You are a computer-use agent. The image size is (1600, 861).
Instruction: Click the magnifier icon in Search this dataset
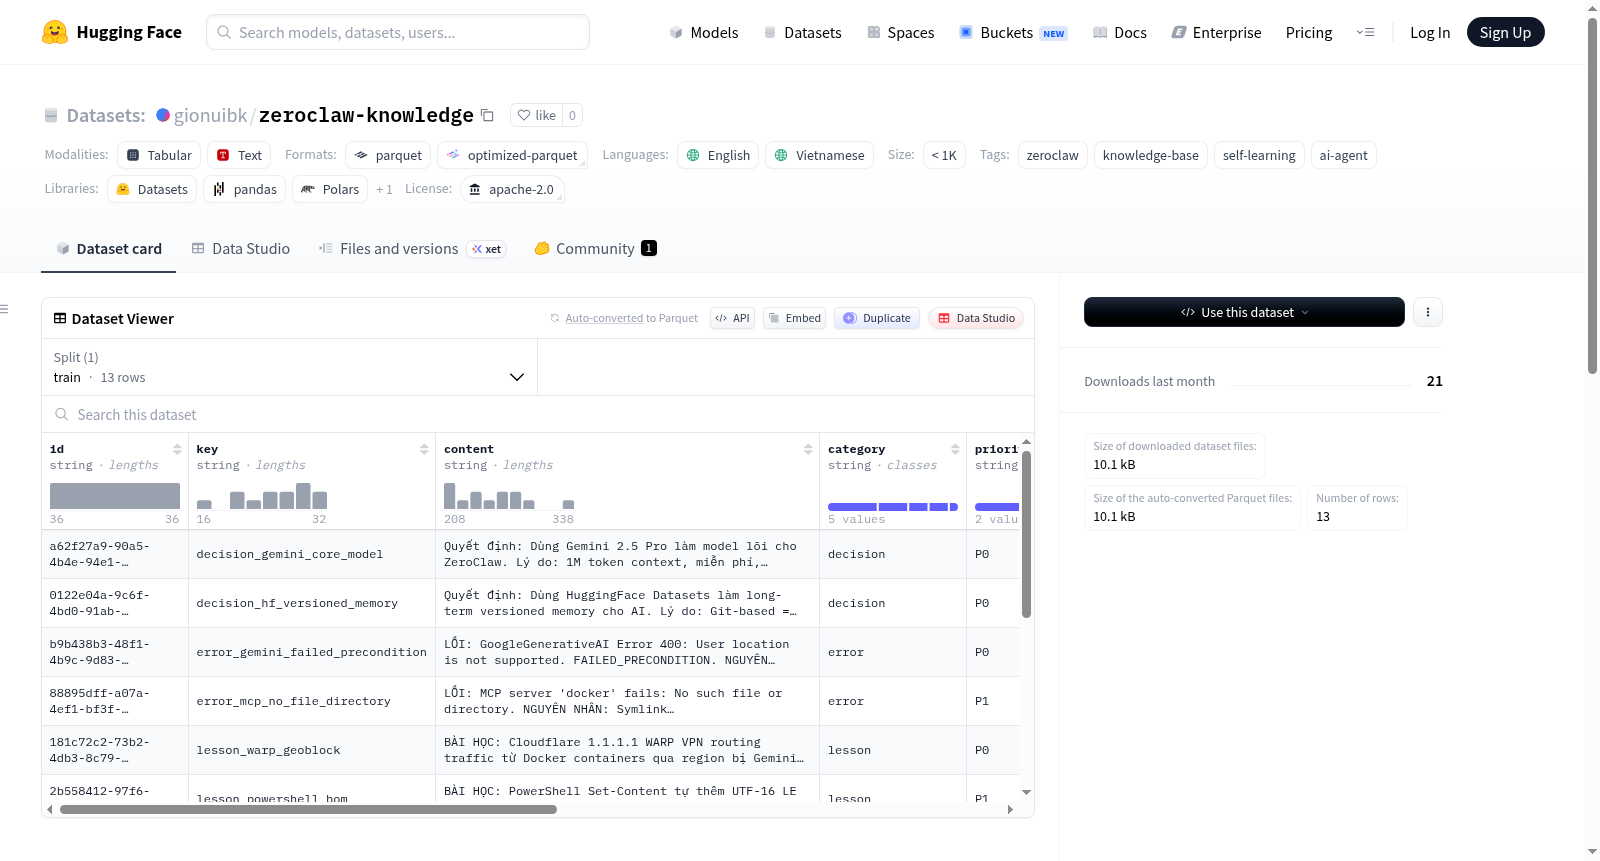pyautogui.click(x=62, y=414)
